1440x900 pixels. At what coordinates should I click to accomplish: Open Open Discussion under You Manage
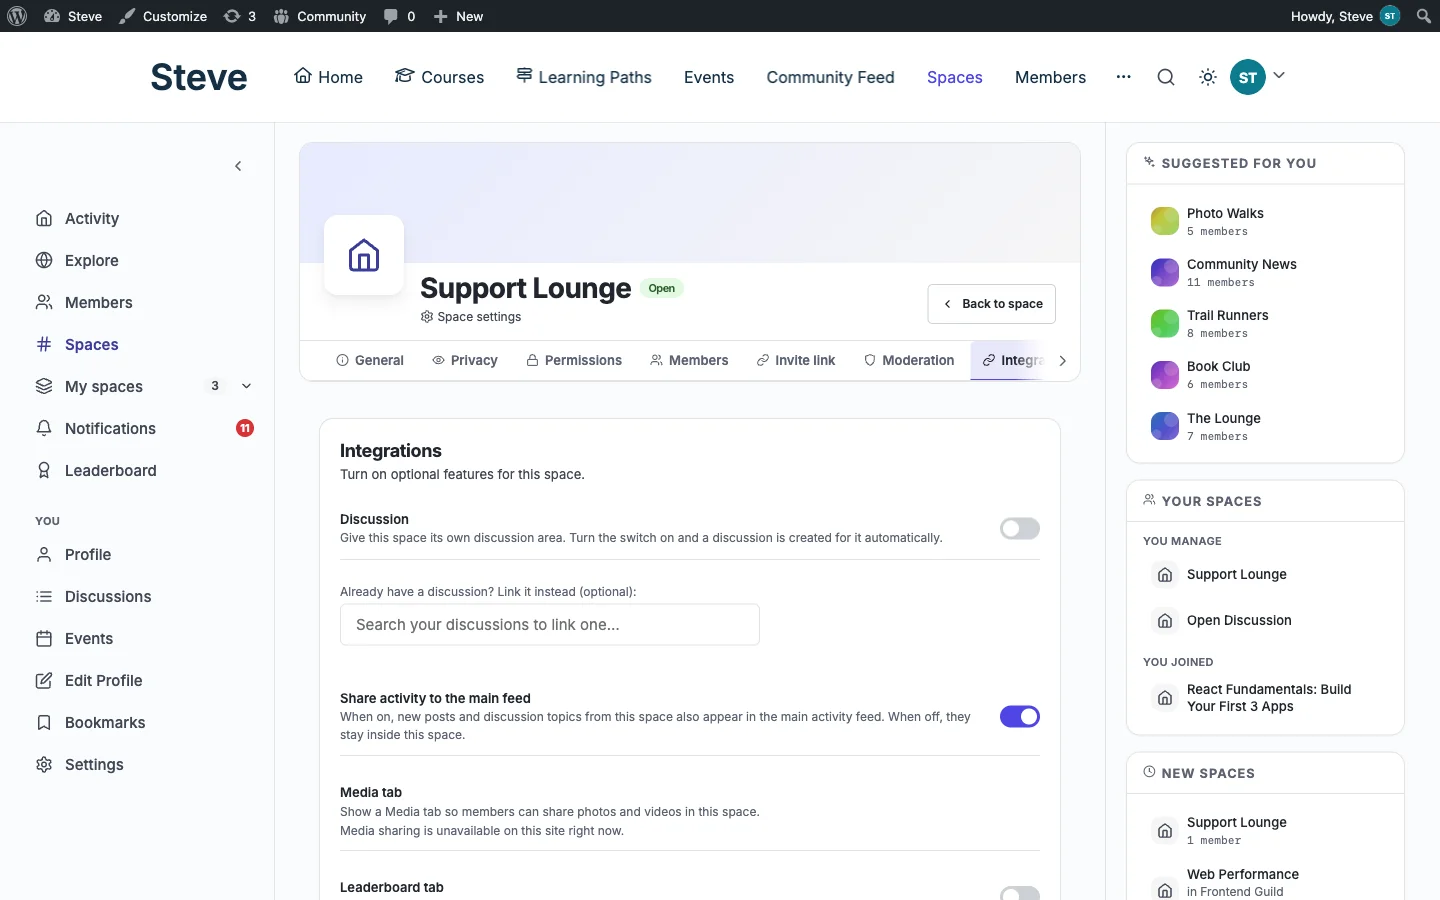click(1239, 620)
